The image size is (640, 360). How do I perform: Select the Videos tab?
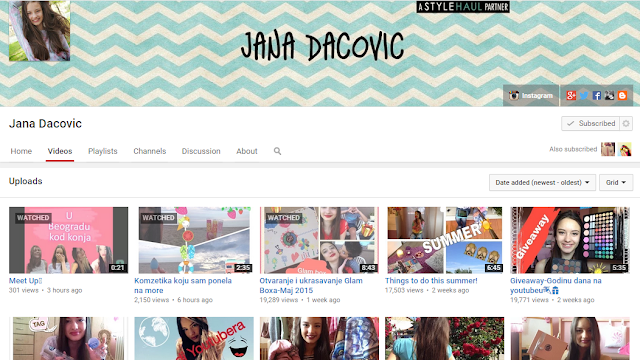(60, 151)
